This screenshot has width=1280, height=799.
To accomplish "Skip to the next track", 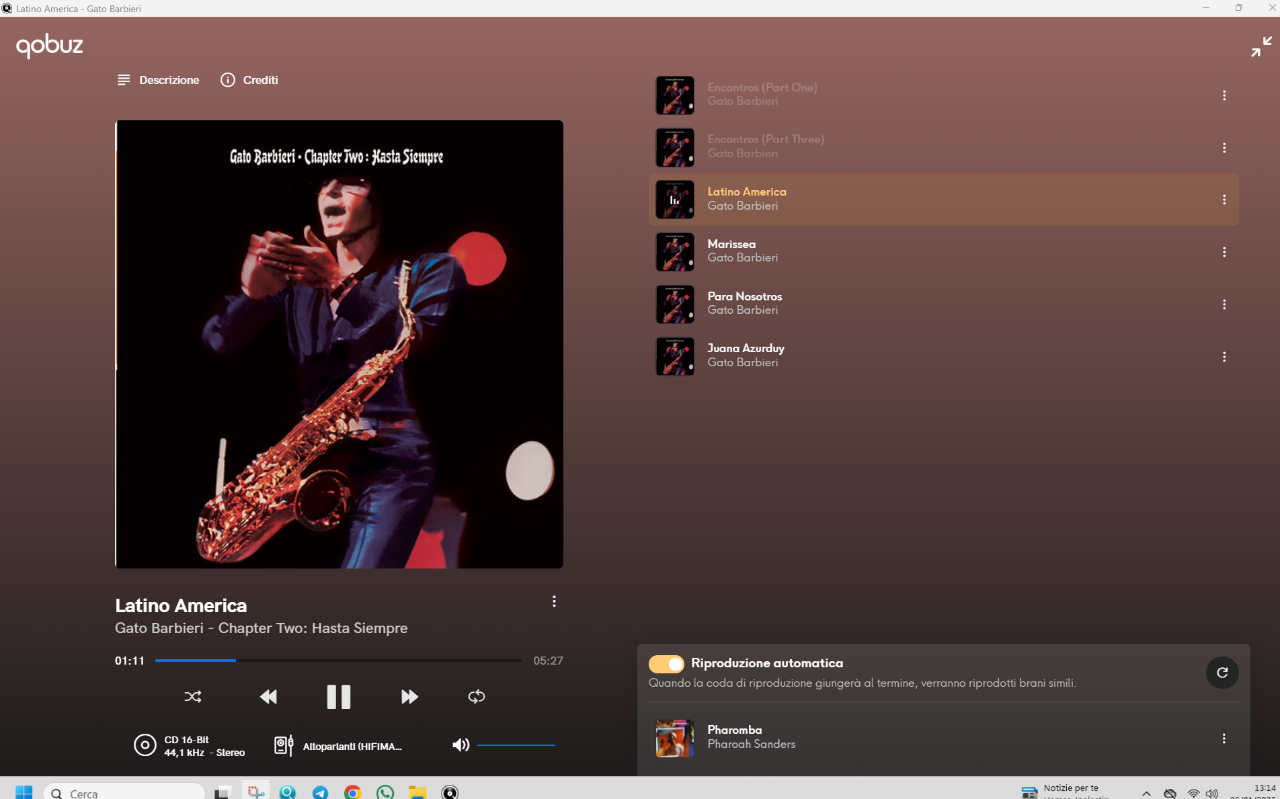I will (409, 697).
